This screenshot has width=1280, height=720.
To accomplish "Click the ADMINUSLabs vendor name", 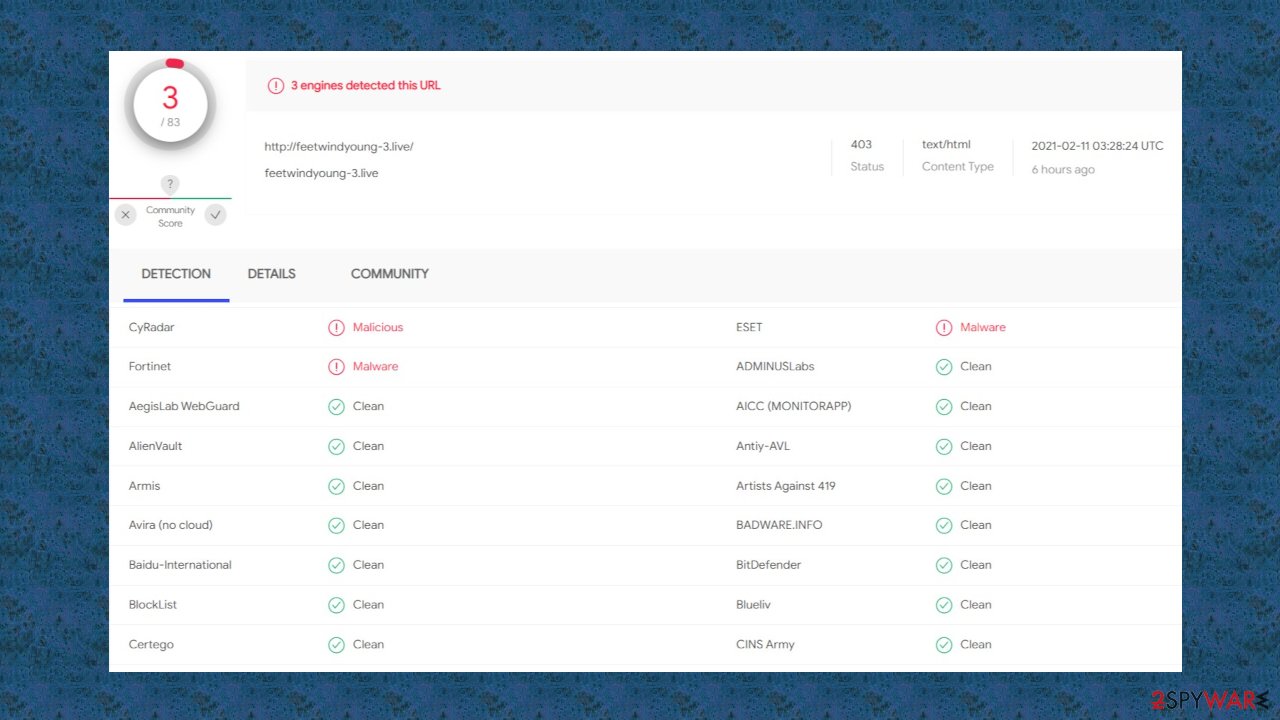I will (775, 367).
